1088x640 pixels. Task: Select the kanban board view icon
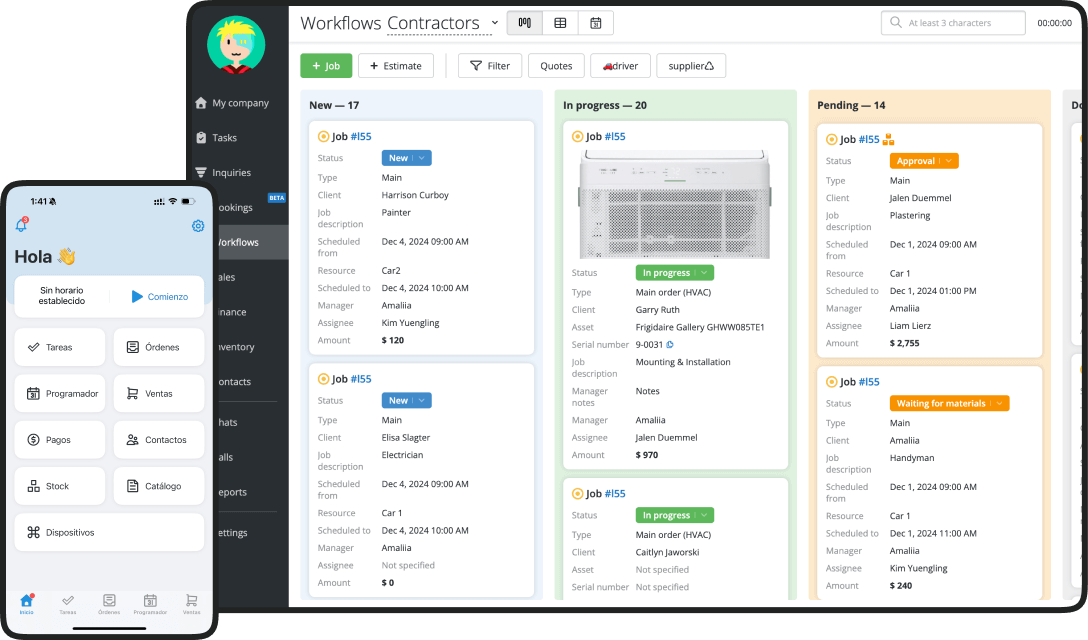(524, 22)
